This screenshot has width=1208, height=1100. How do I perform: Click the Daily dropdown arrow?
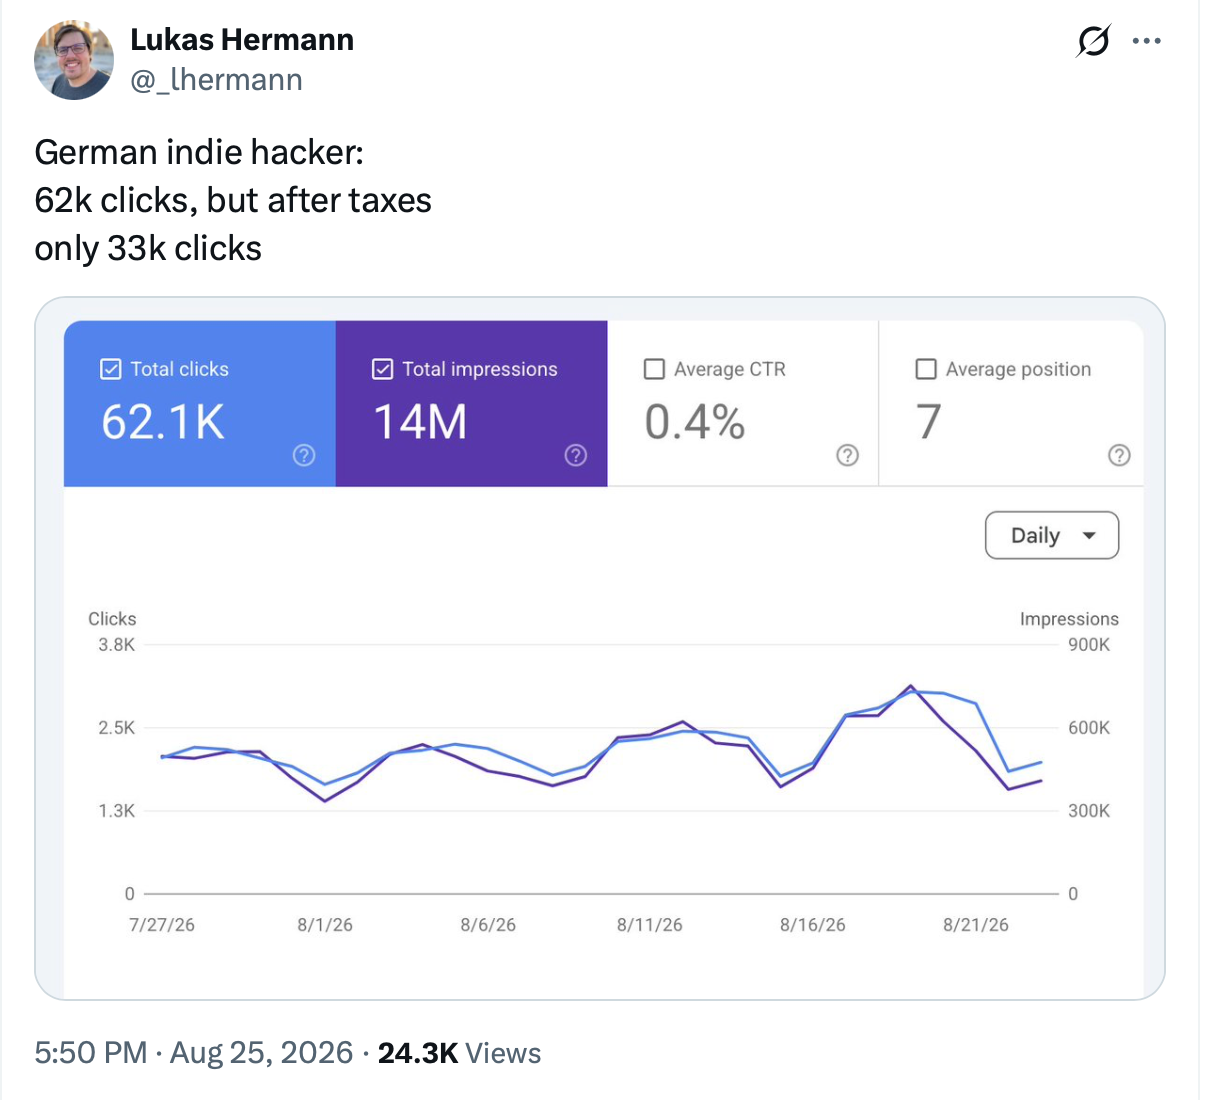pyautogui.click(x=1089, y=536)
